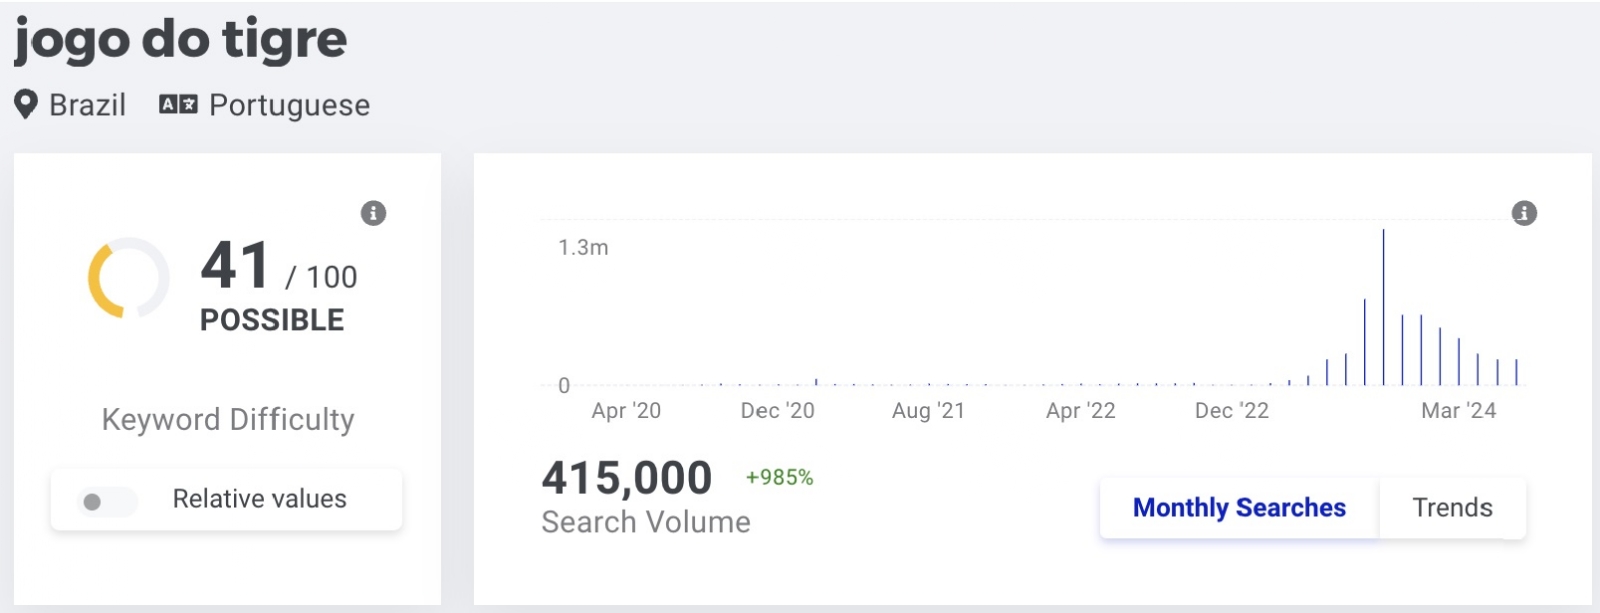Image resolution: width=1600 pixels, height=613 pixels.
Task: Click the Aug '21 axis label
Action: coord(928,410)
